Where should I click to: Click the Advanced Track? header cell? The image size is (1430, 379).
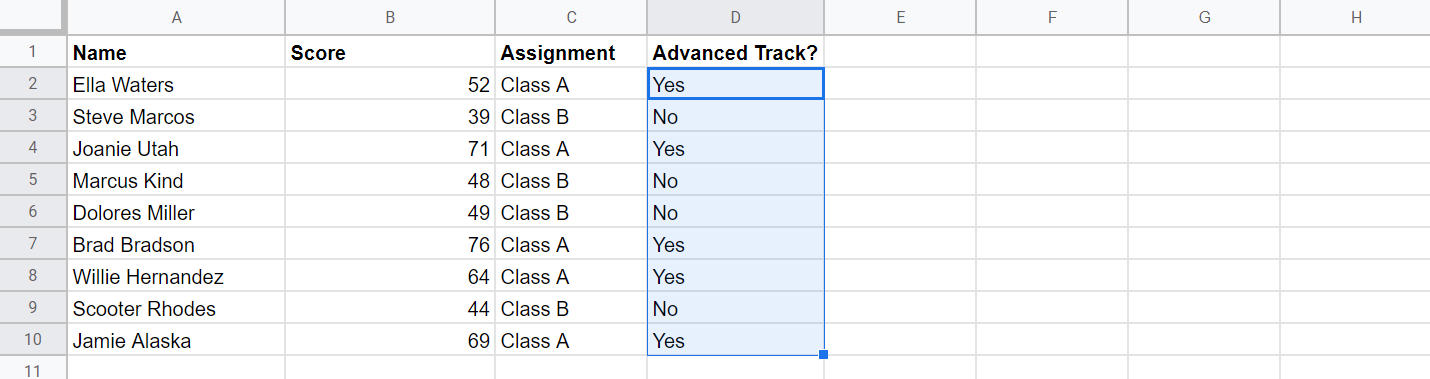click(x=735, y=53)
